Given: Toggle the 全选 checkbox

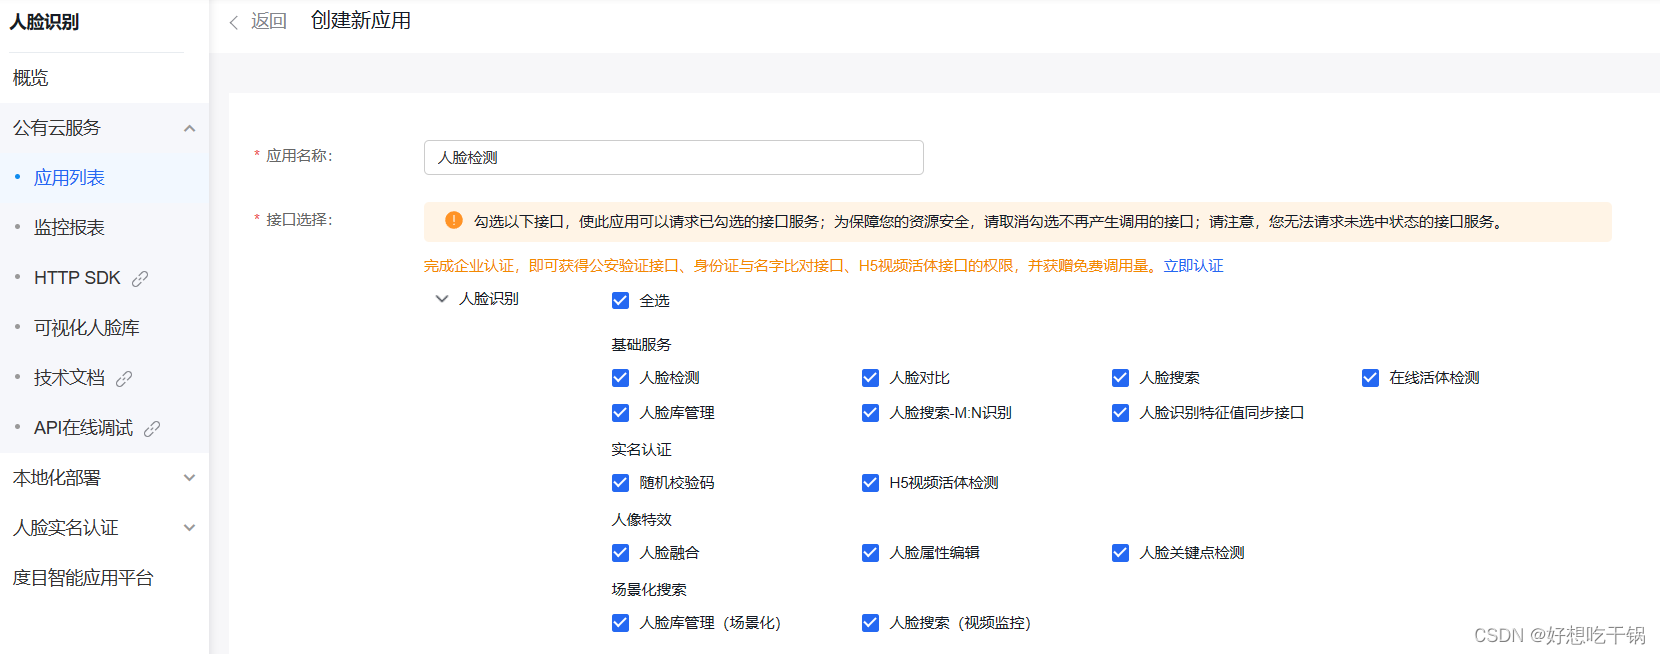Looking at the screenshot, I should (620, 300).
